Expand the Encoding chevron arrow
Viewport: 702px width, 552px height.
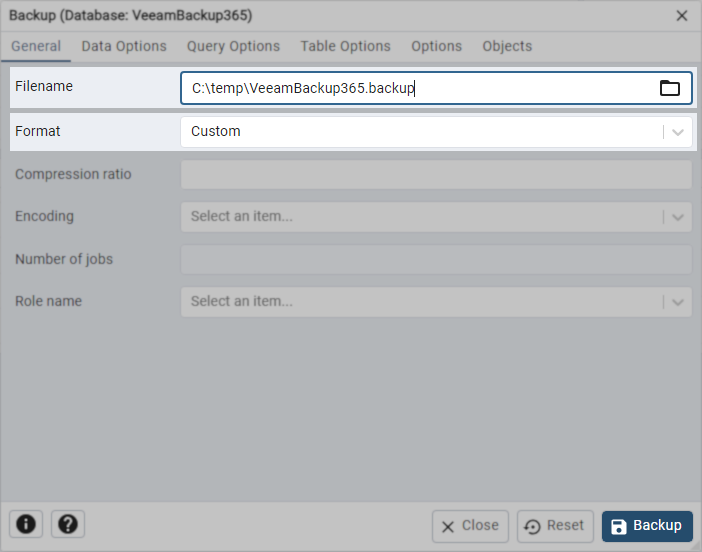[x=678, y=217]
